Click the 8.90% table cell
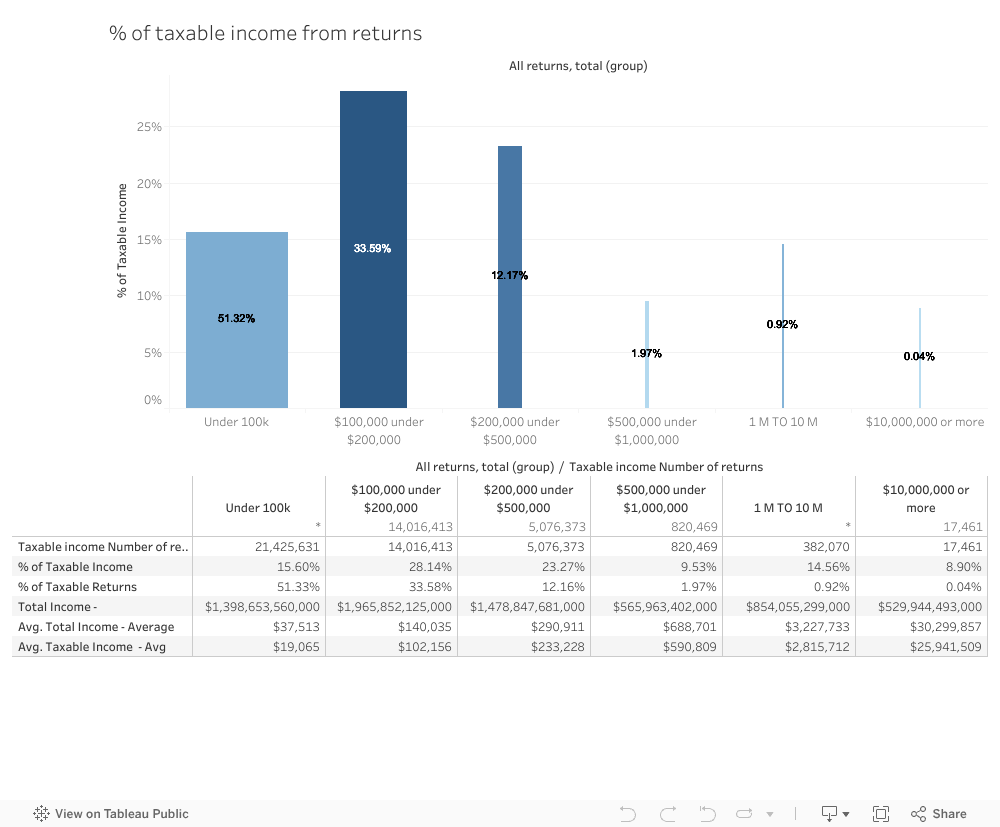 963,566
